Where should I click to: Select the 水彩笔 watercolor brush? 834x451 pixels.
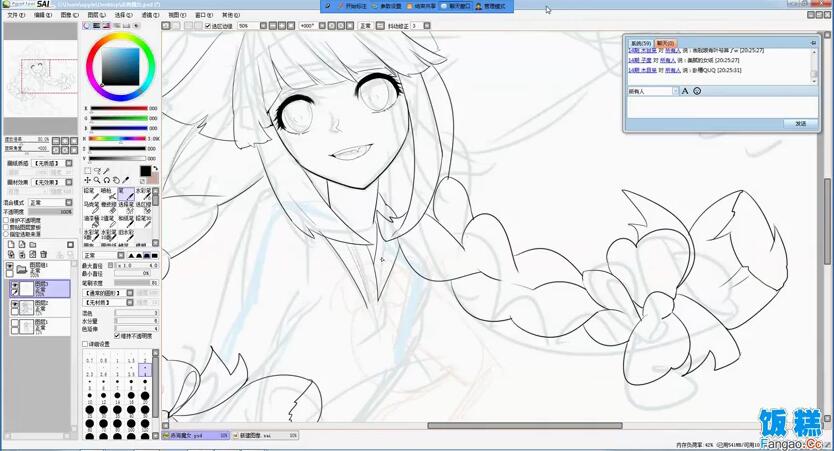(143, 194)
